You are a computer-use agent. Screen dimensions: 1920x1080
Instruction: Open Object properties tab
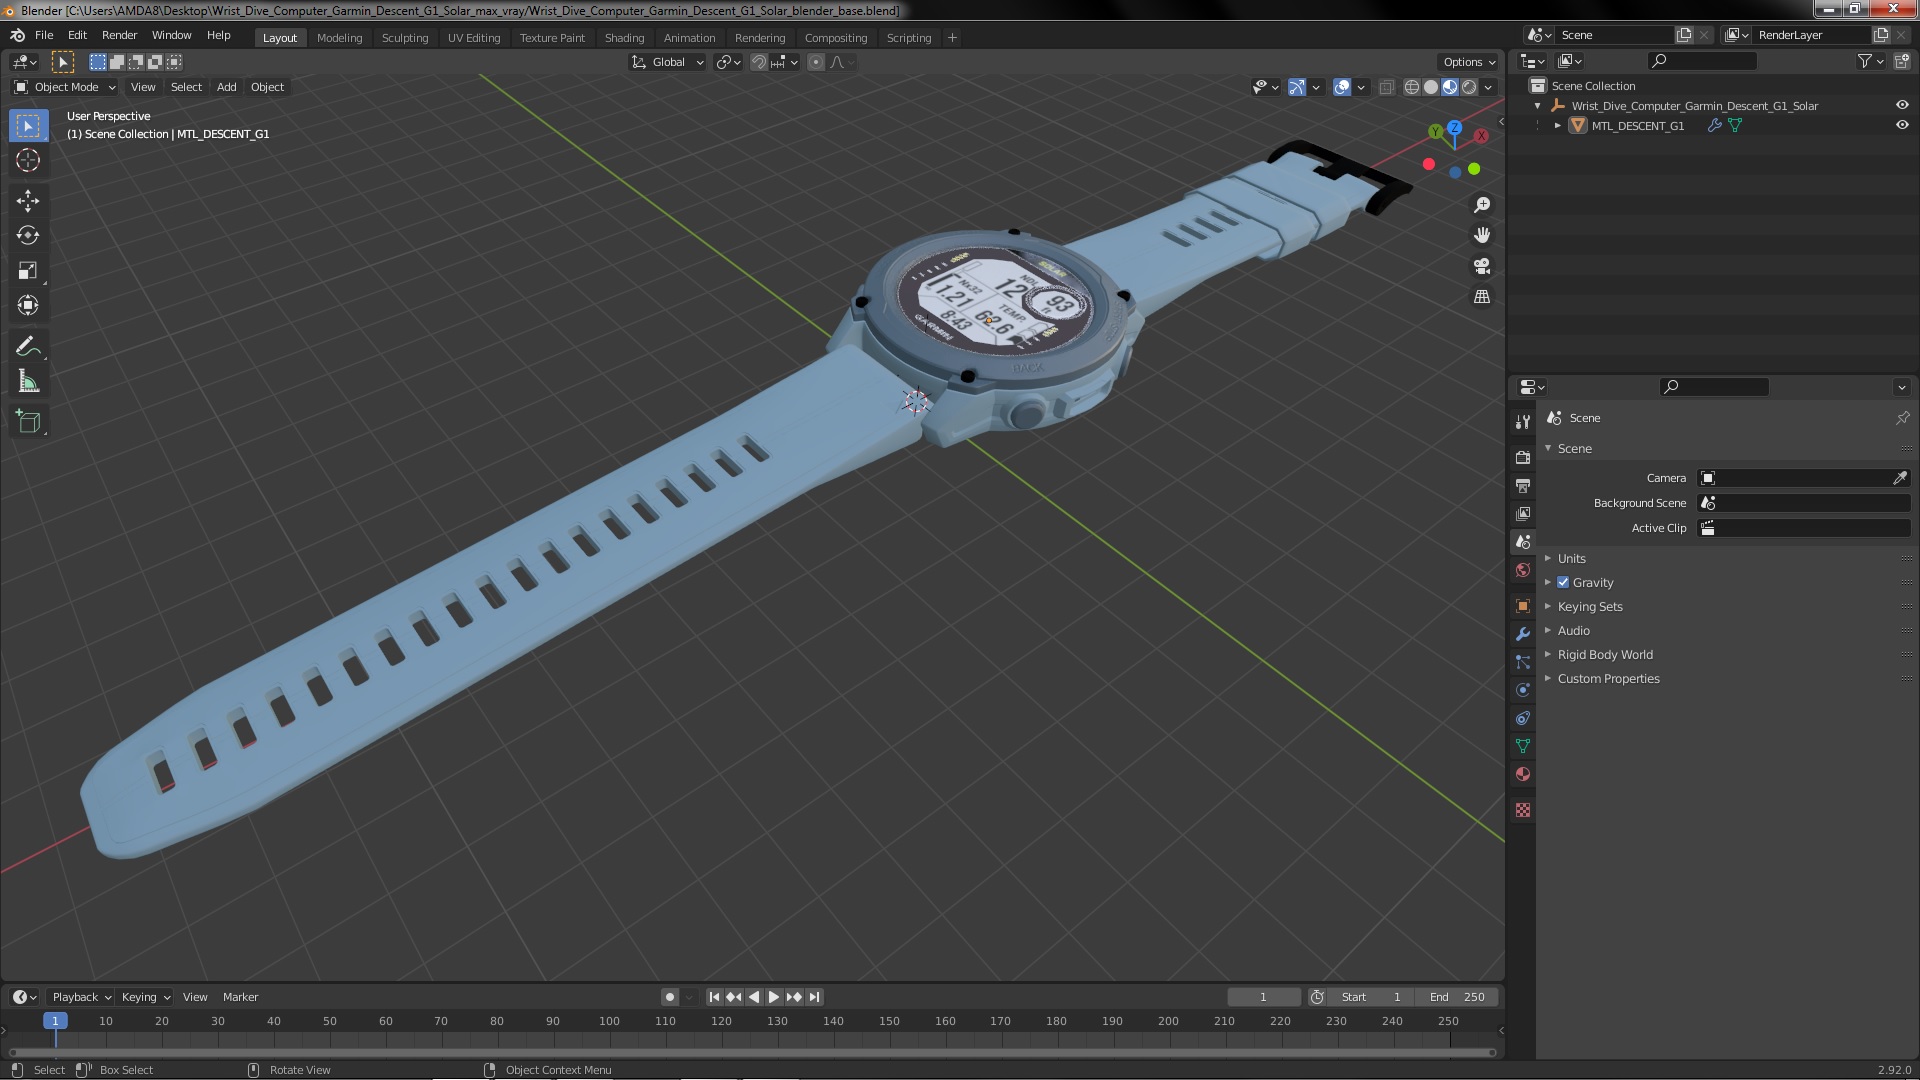pos(1523,606)
